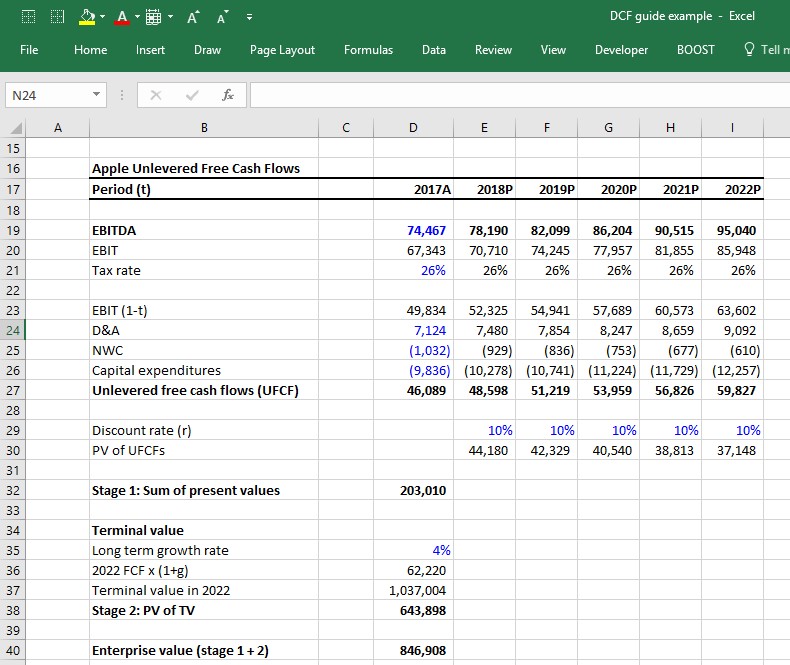Switch to the BOOST tab
The image size is (790, 665).
(x=695, y=50)
